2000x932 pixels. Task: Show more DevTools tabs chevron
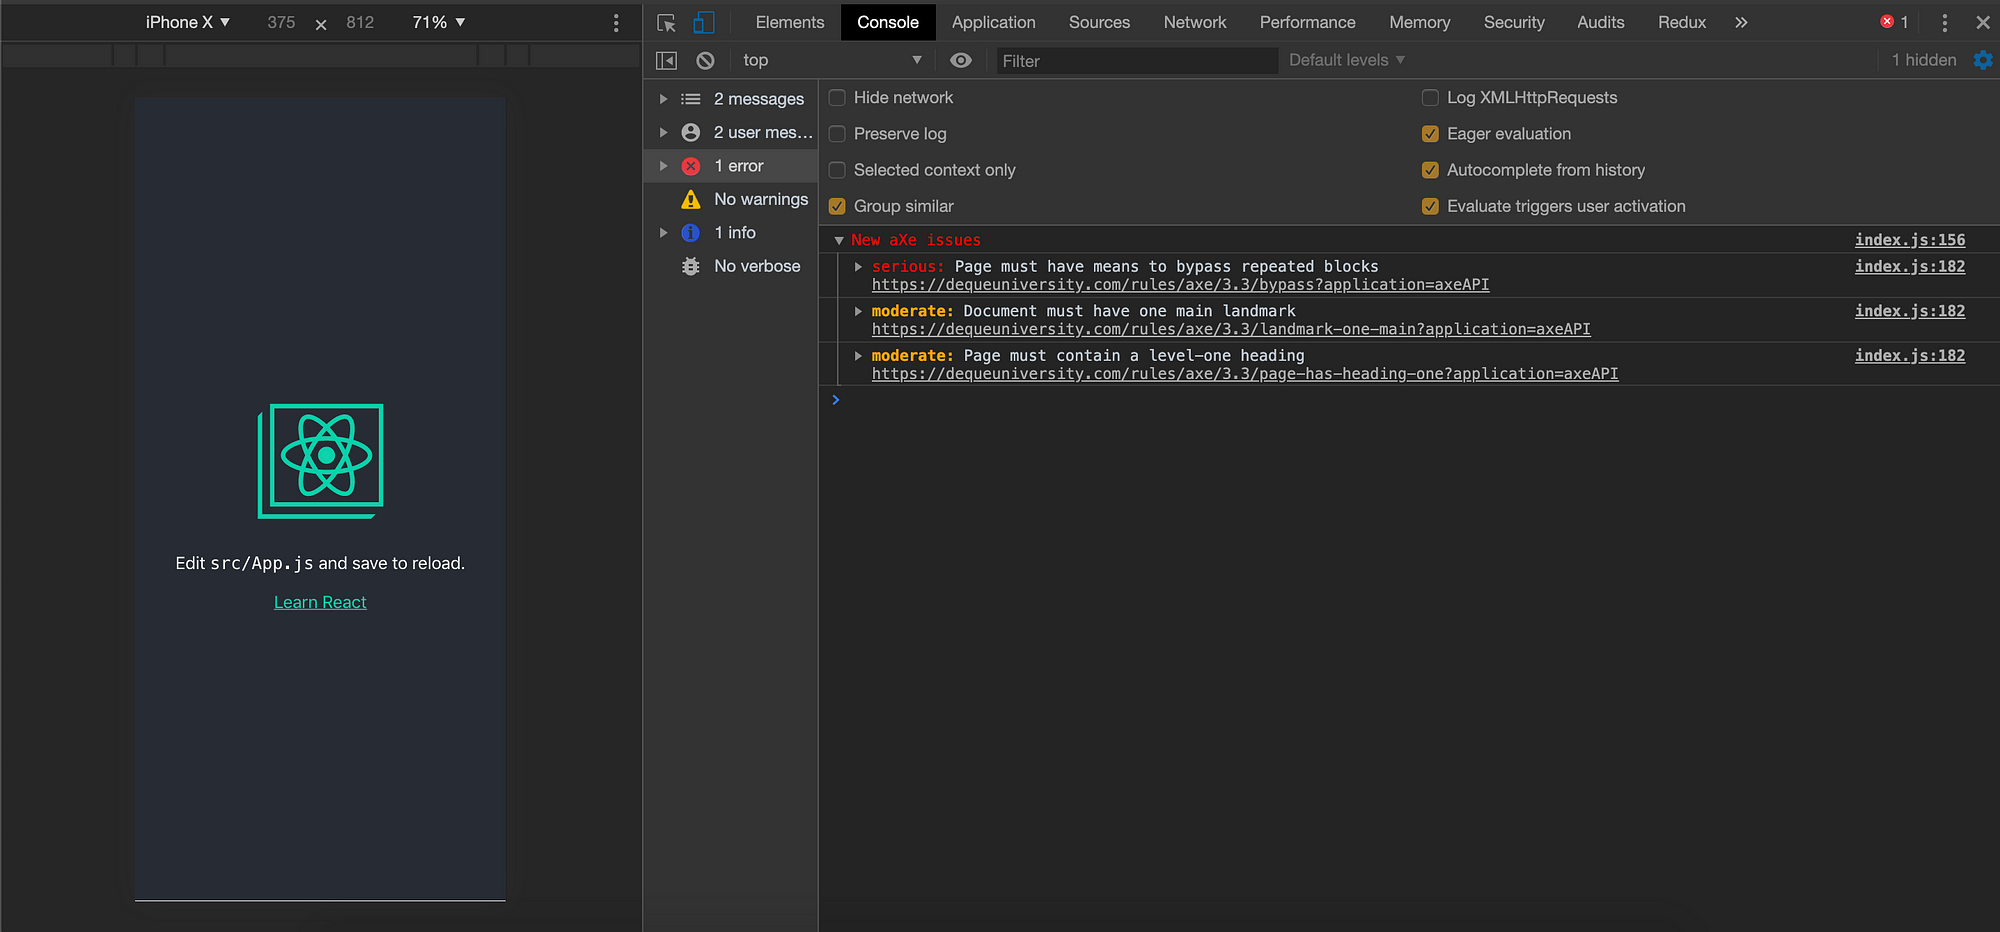coord(1741,22)
